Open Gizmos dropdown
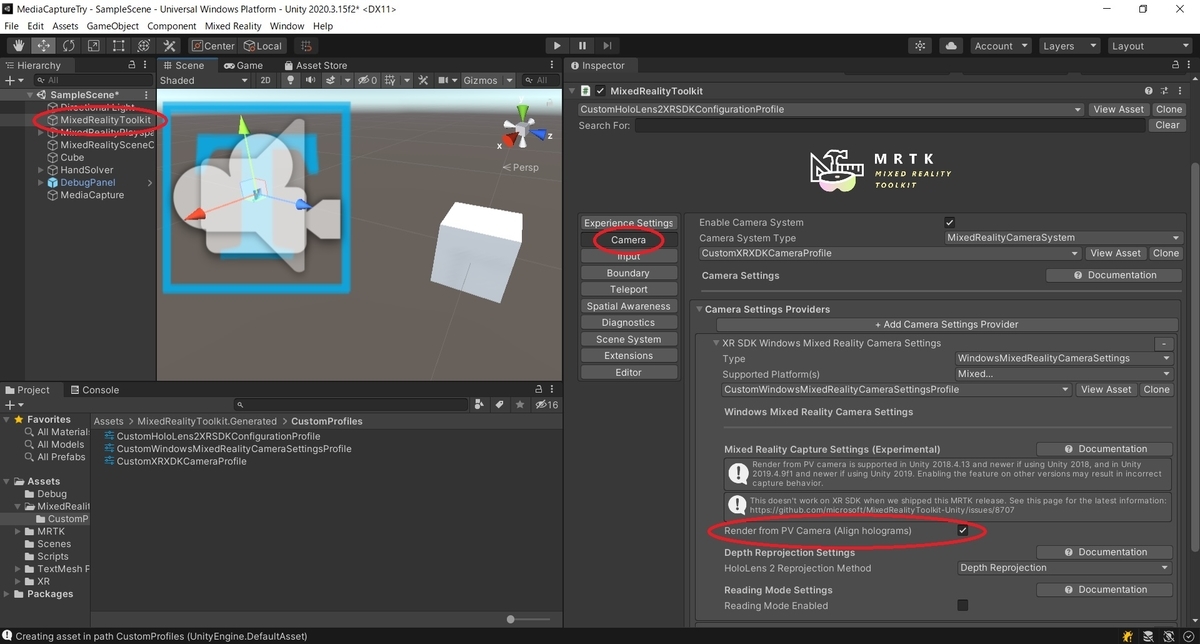This screenshot has height=644, width=1200. 486,80
